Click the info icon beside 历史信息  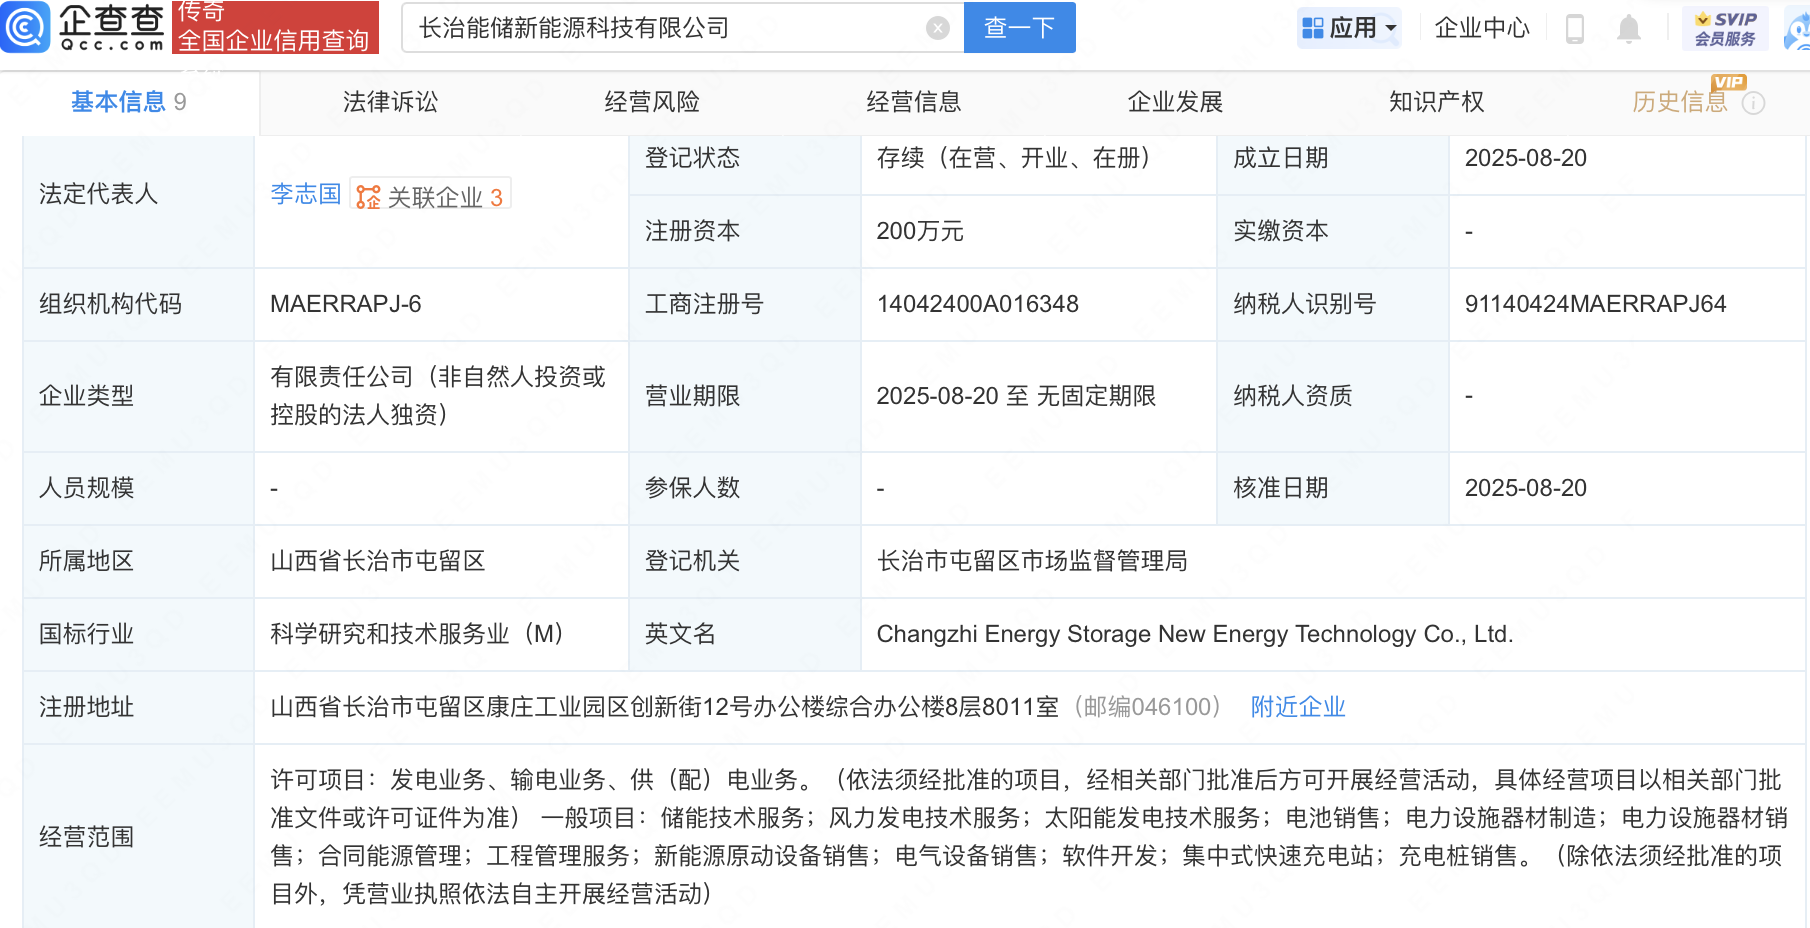[x=1754, y=103]
